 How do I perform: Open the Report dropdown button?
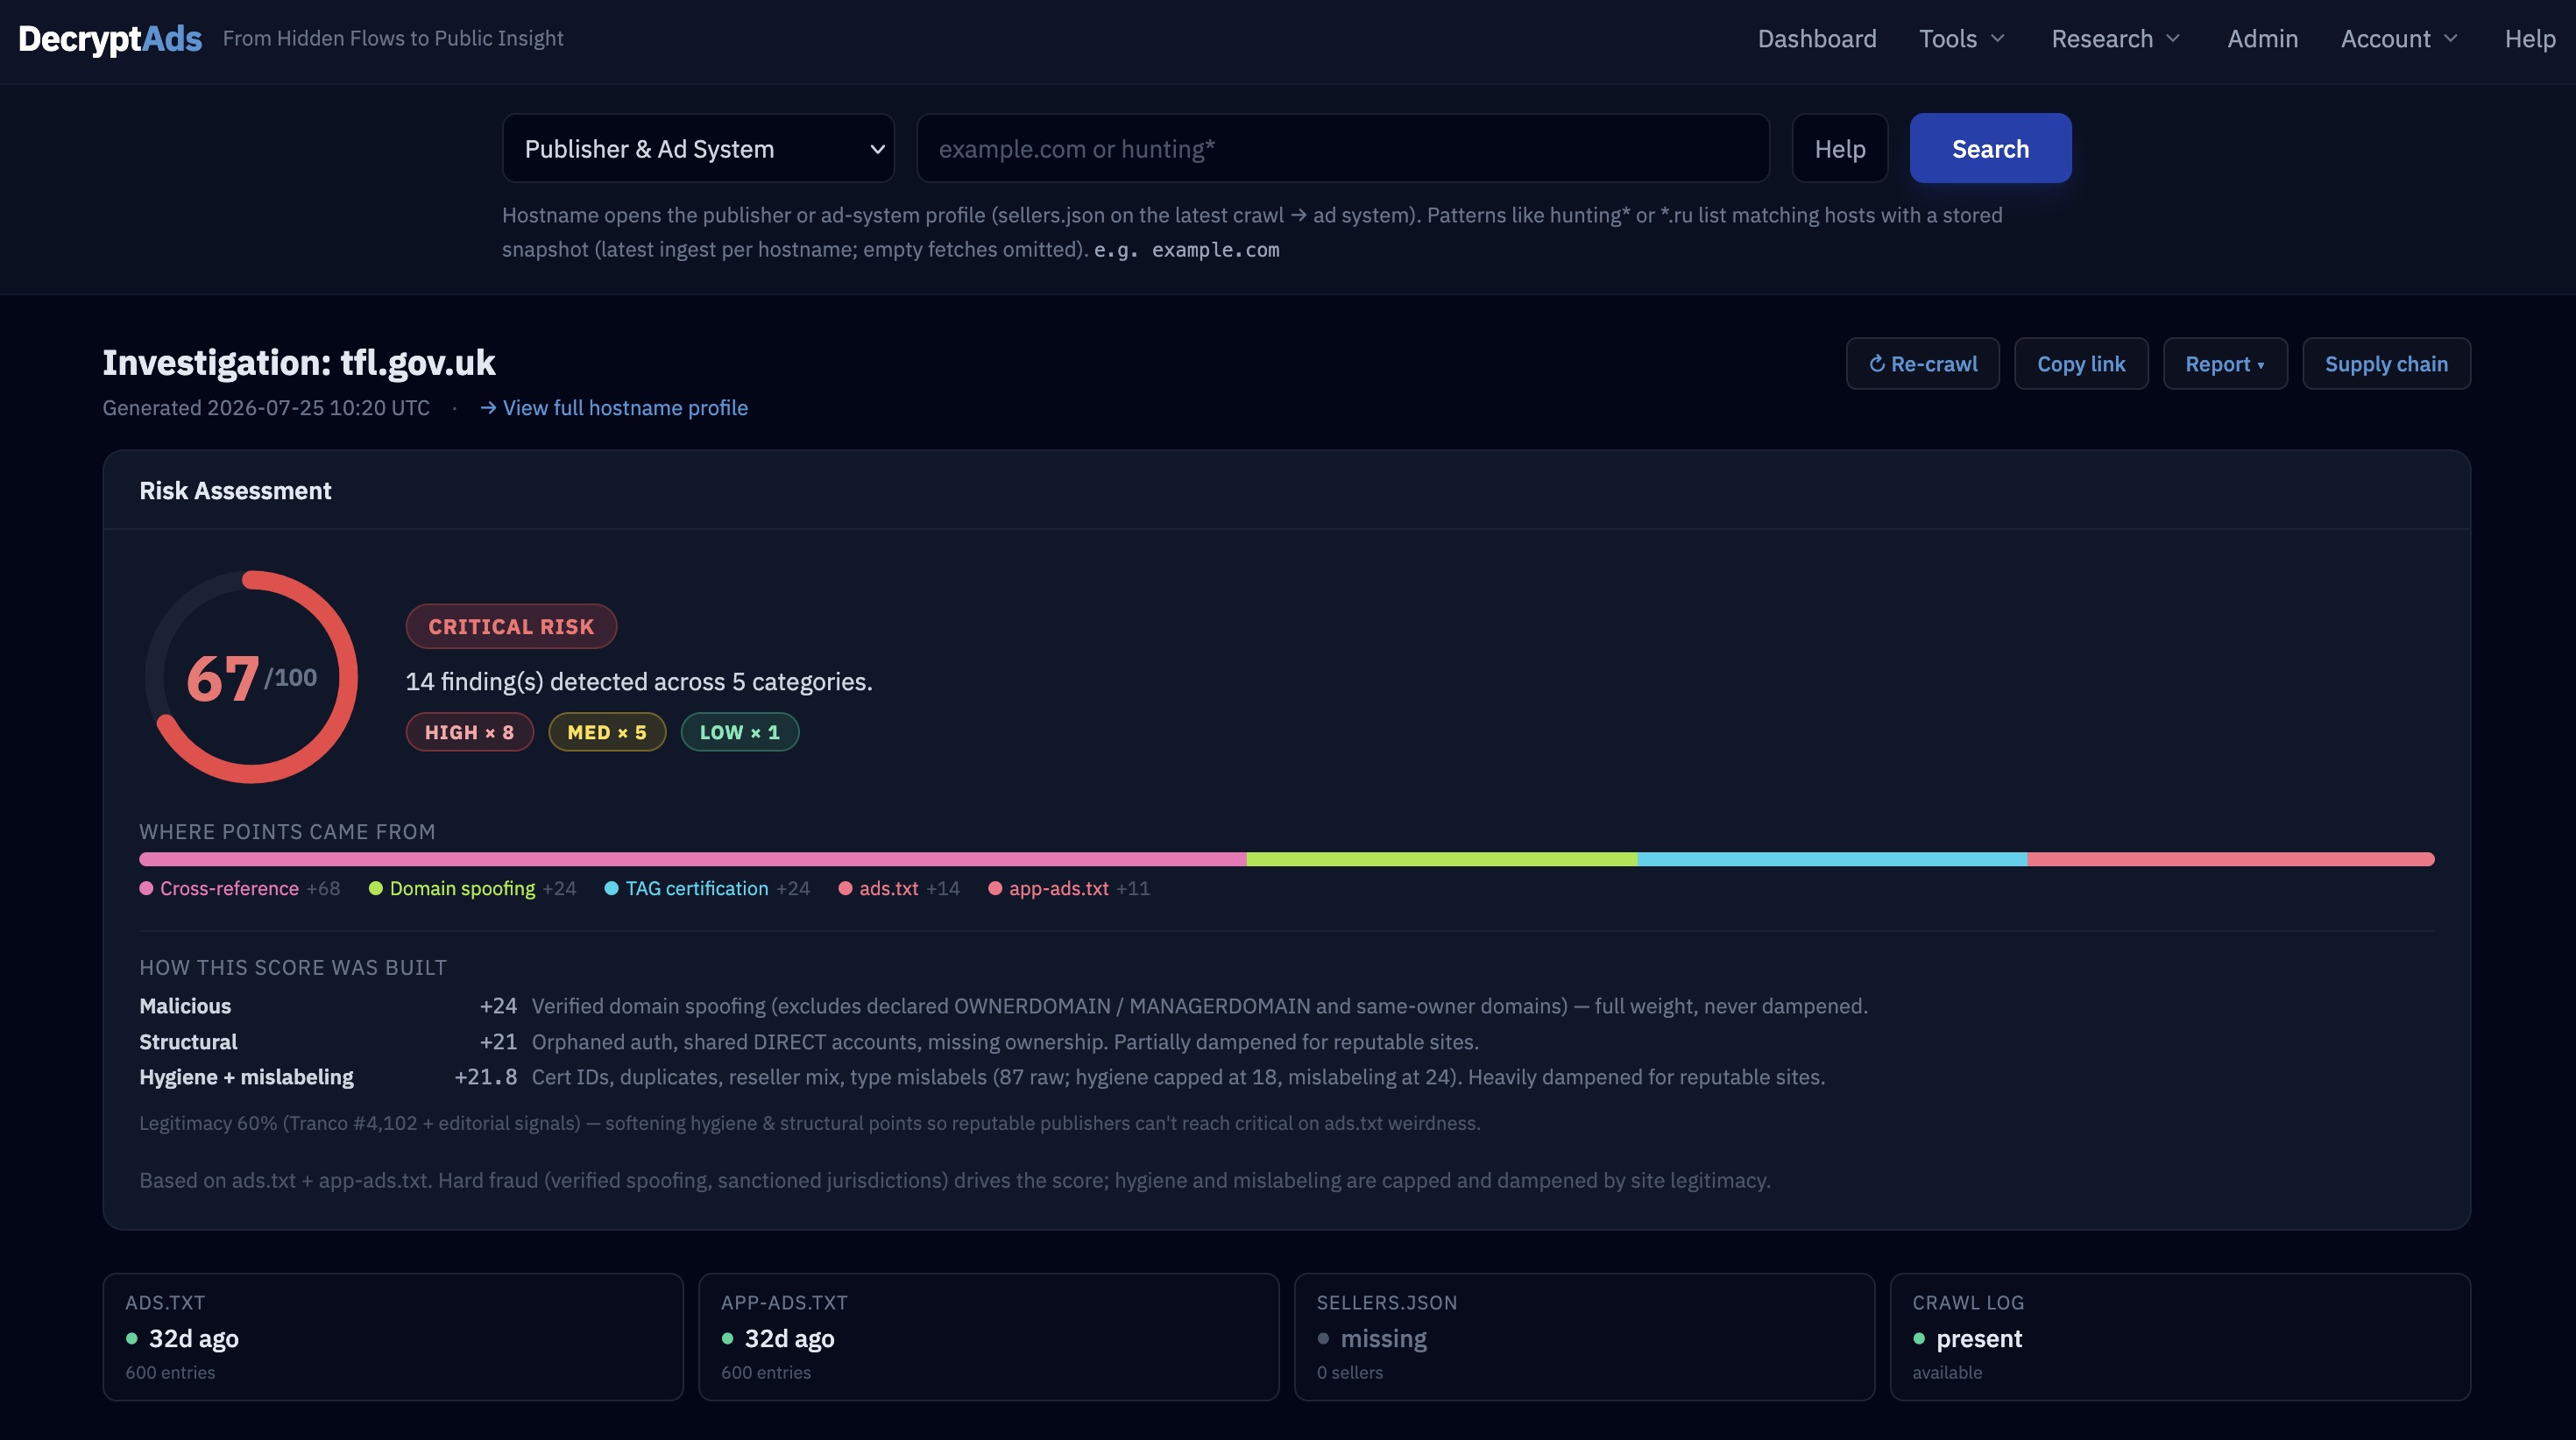pos(2225,363)
